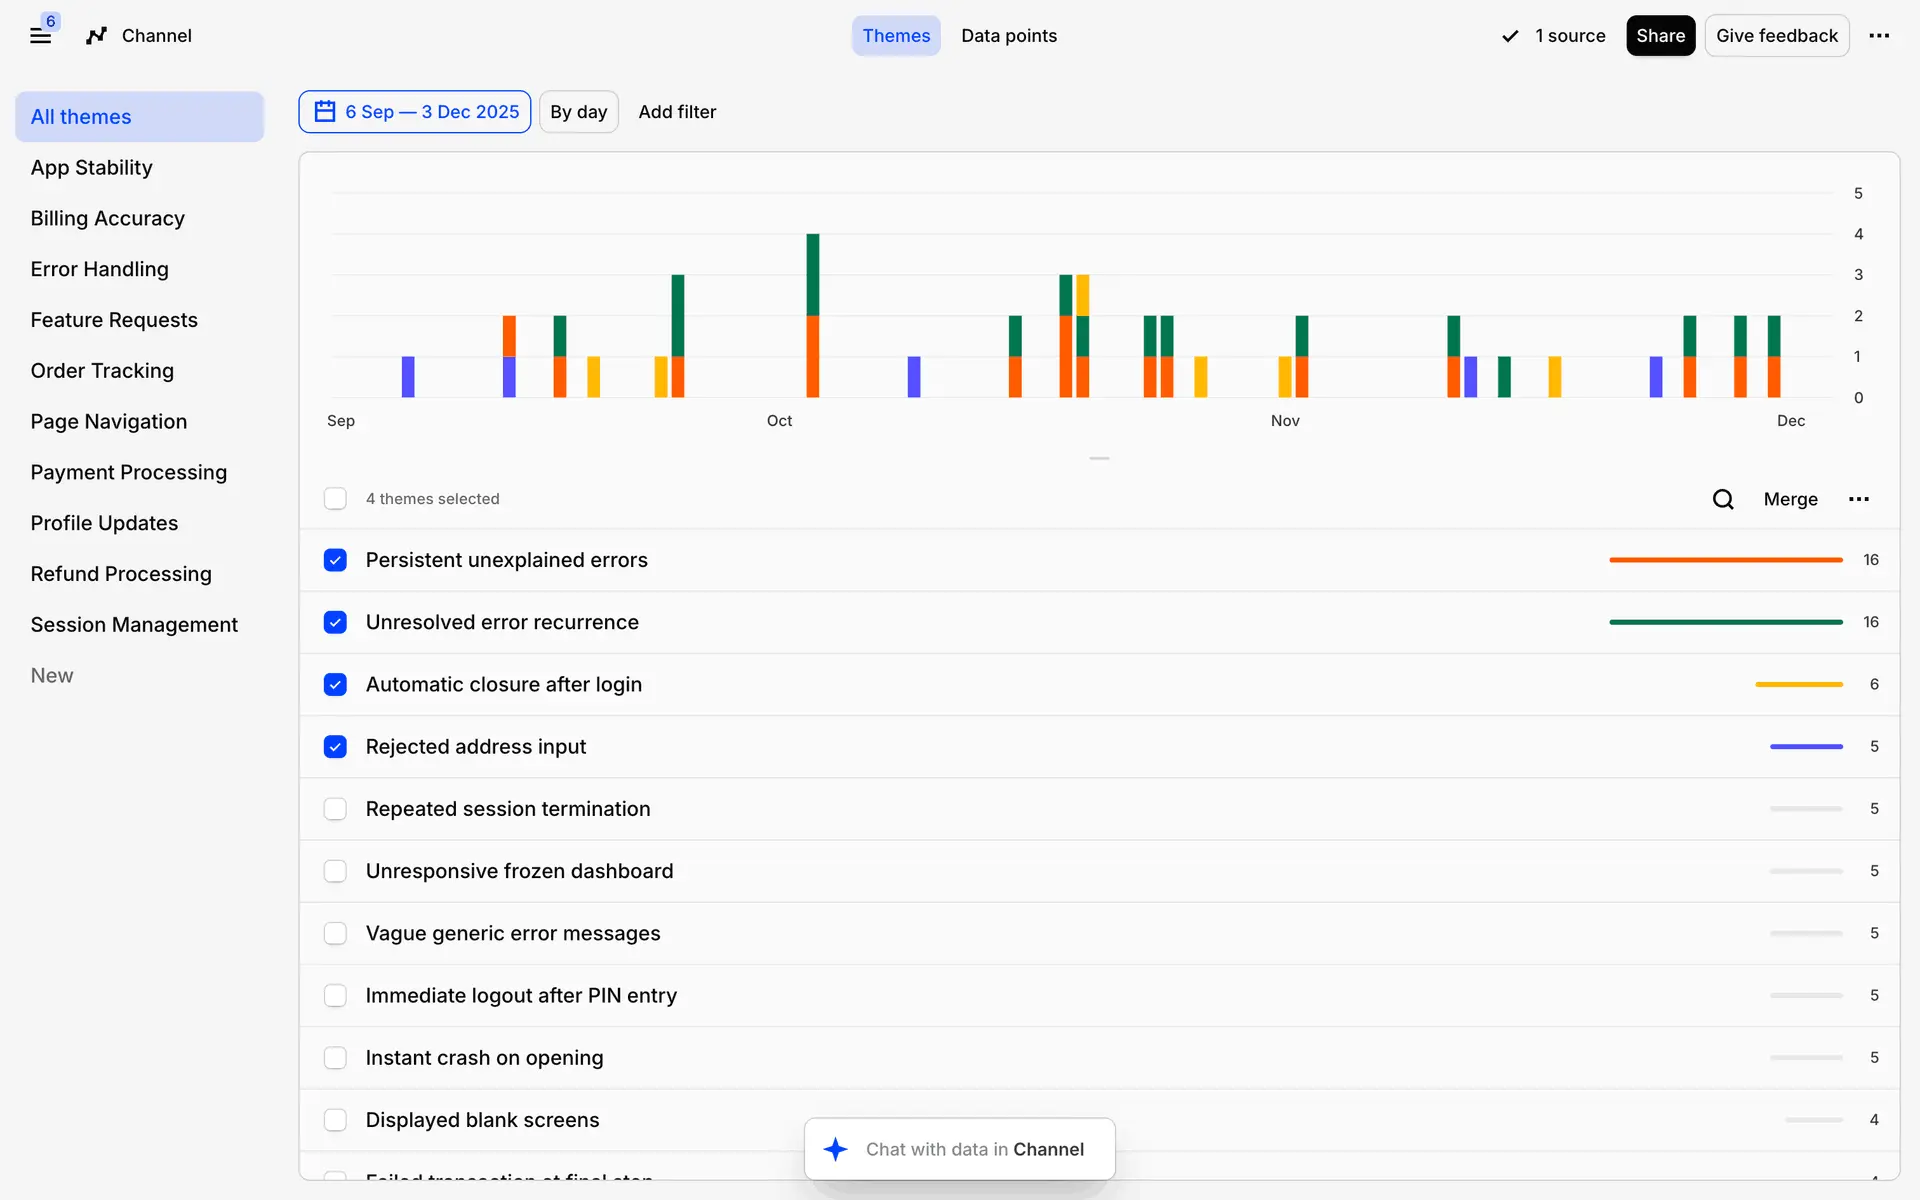Open By day grouping dropdown
Screen dimensions: 1920x1200
578,112
